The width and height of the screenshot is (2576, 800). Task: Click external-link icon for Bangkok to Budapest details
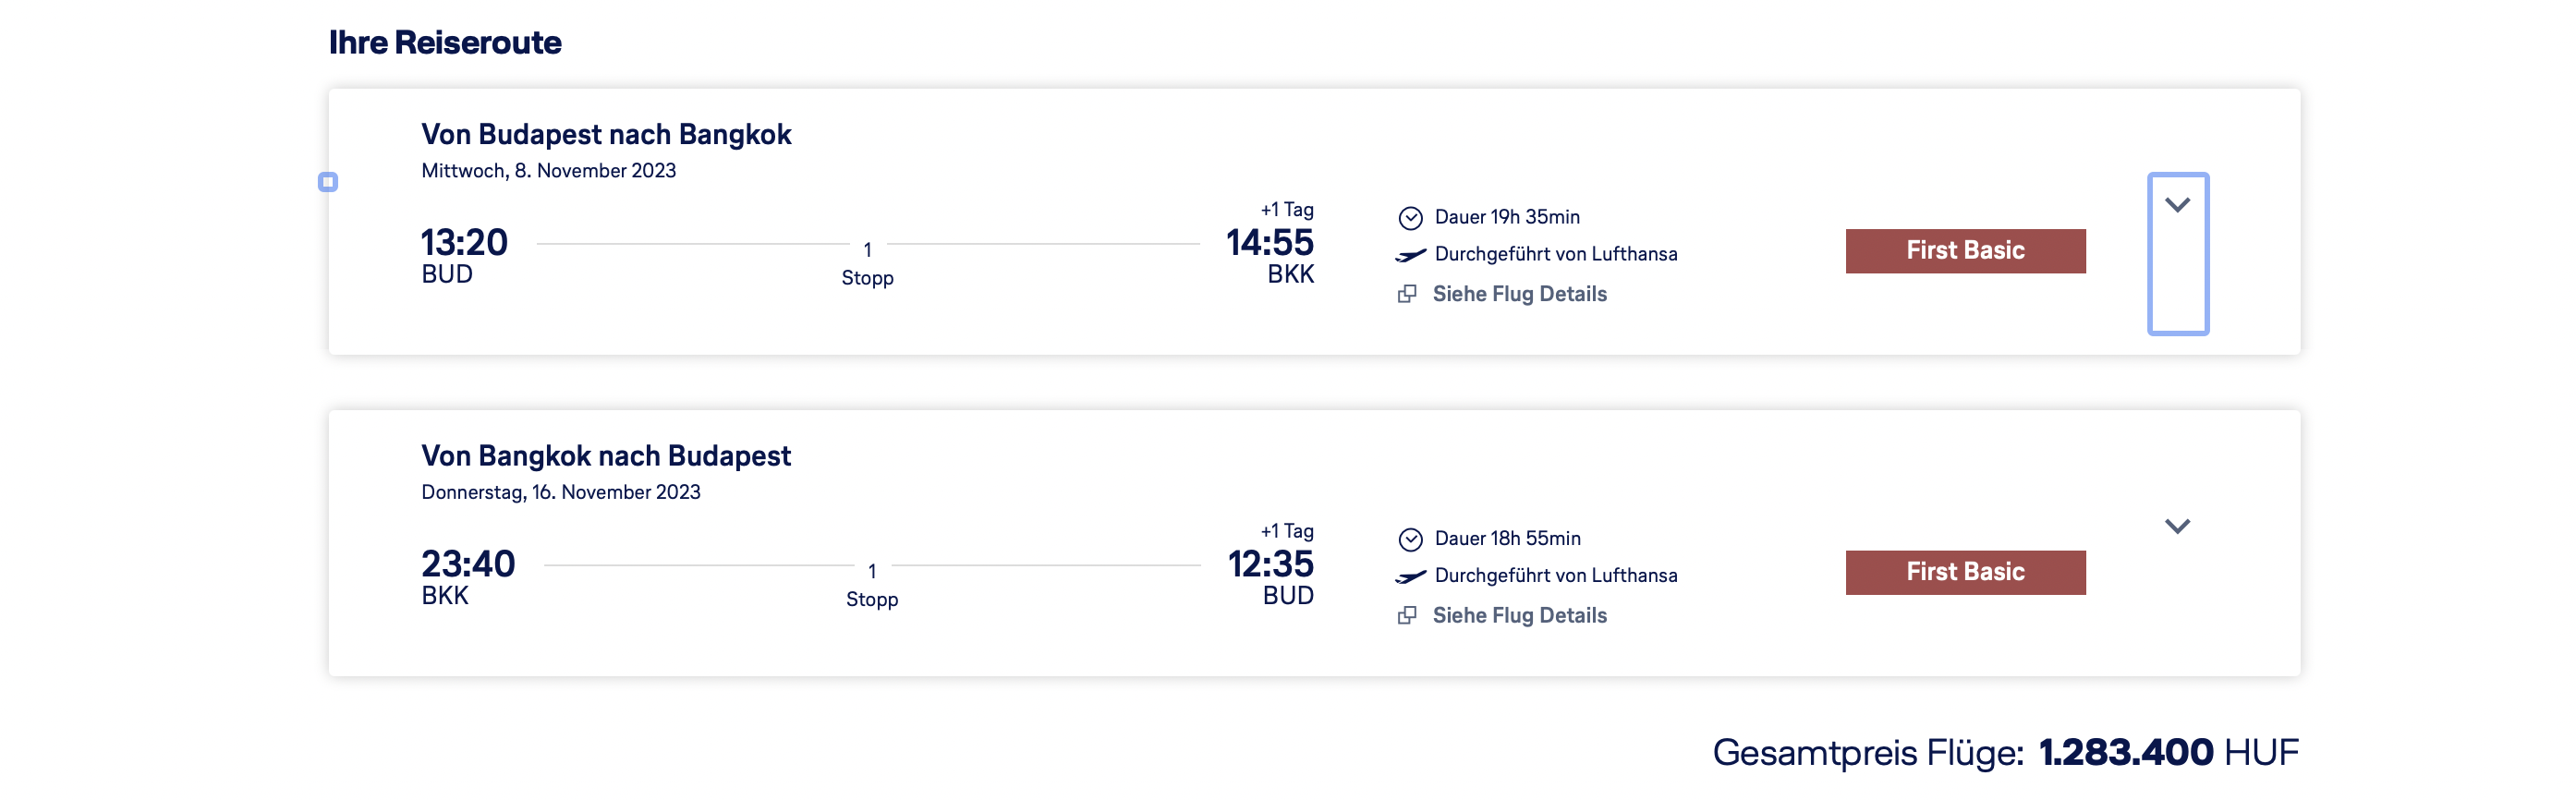pos(1407,616)
